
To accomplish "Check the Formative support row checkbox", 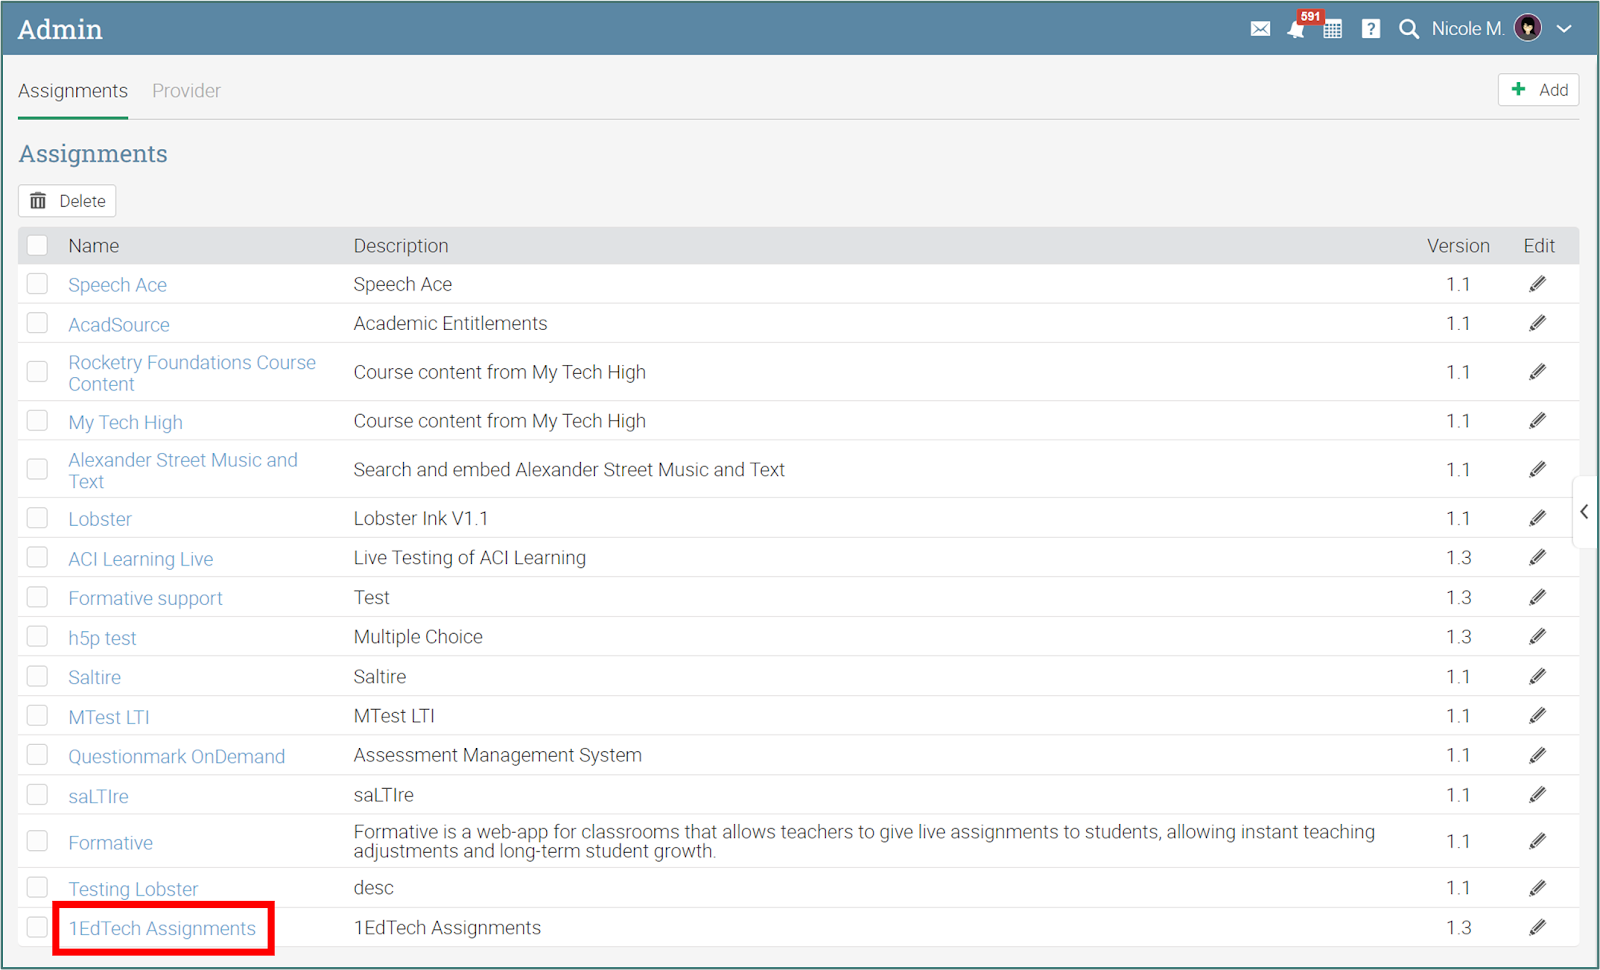I will point(37,597).
